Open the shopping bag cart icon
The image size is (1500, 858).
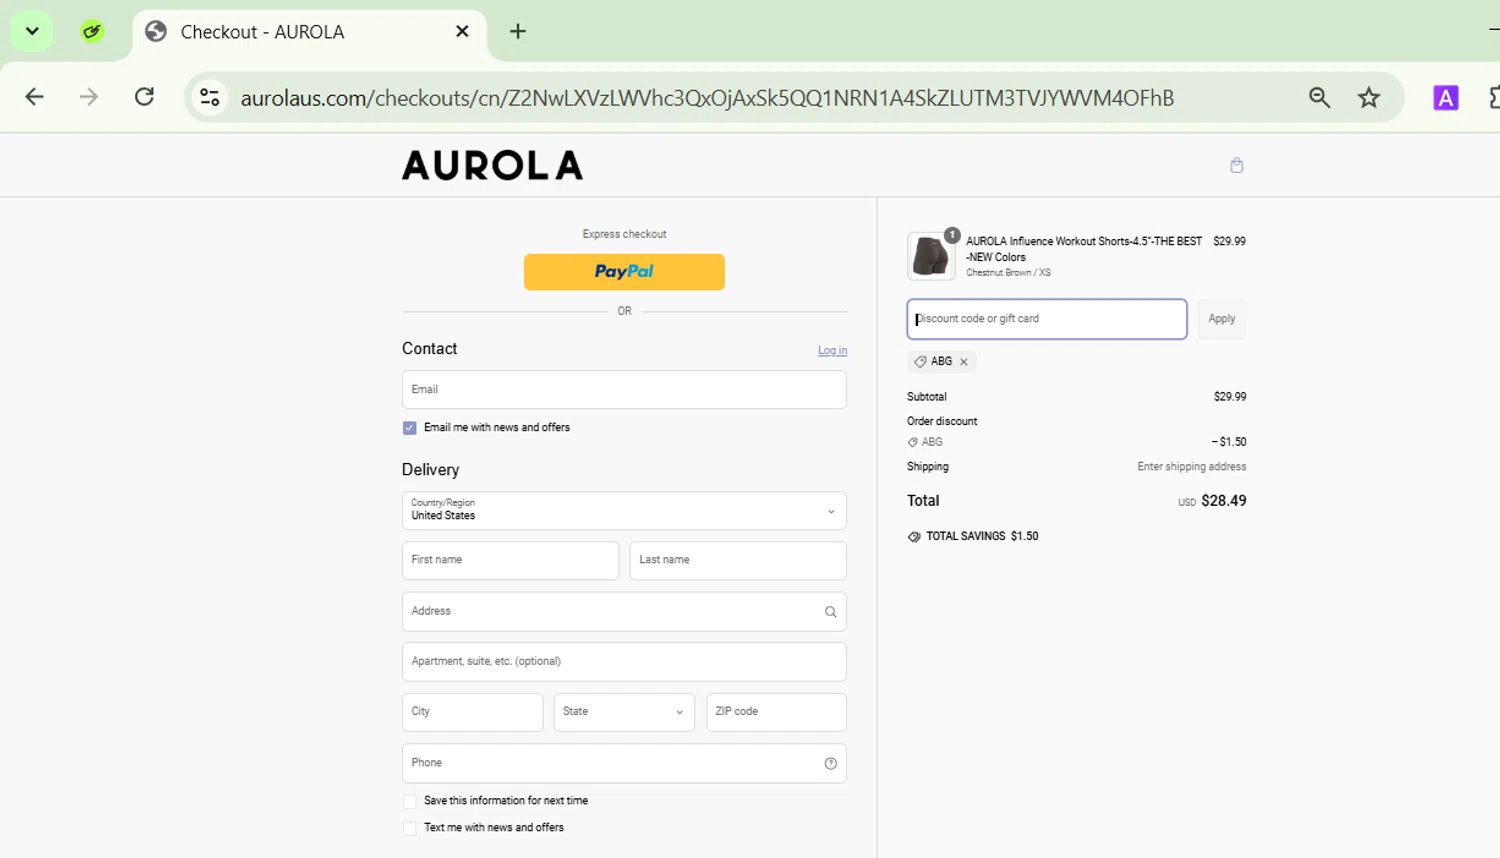tap(1237, 165)
